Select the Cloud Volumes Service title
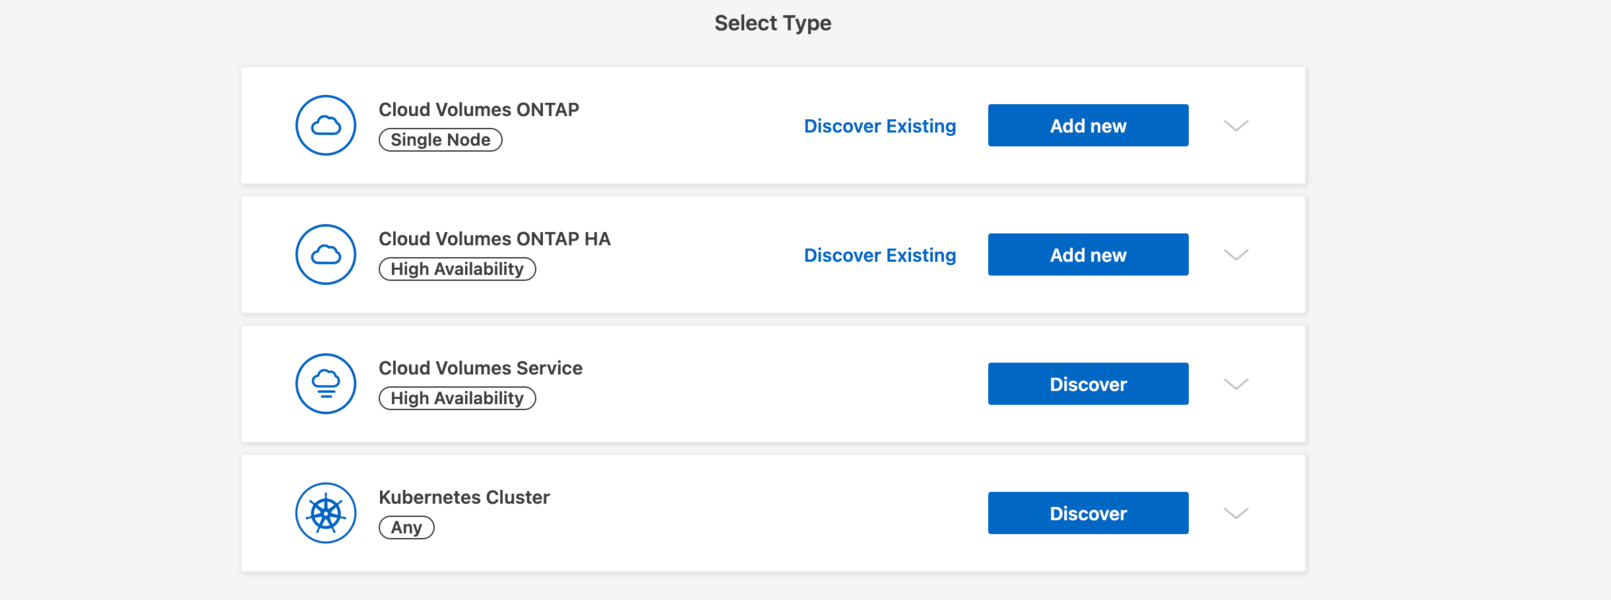The height and width of the screenshot is (600, 1611). pos(481,368)
